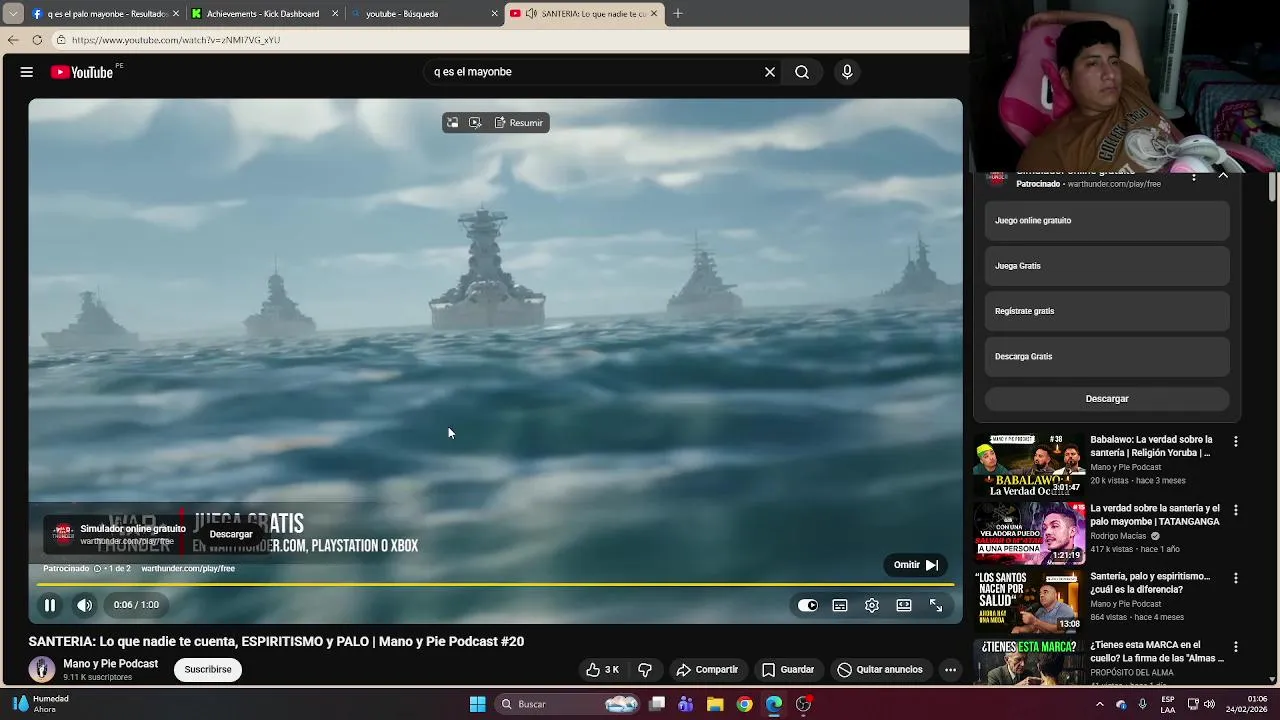Click Quitar anuncios button
Viewport: 1280px width, 720px height.
point(880,670)
